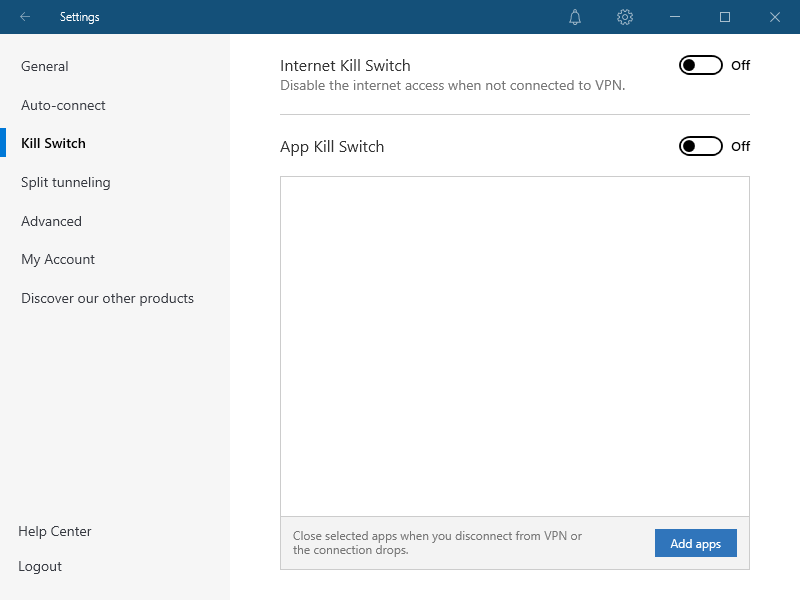Click Logout in the sidebar

coord(40,567)
